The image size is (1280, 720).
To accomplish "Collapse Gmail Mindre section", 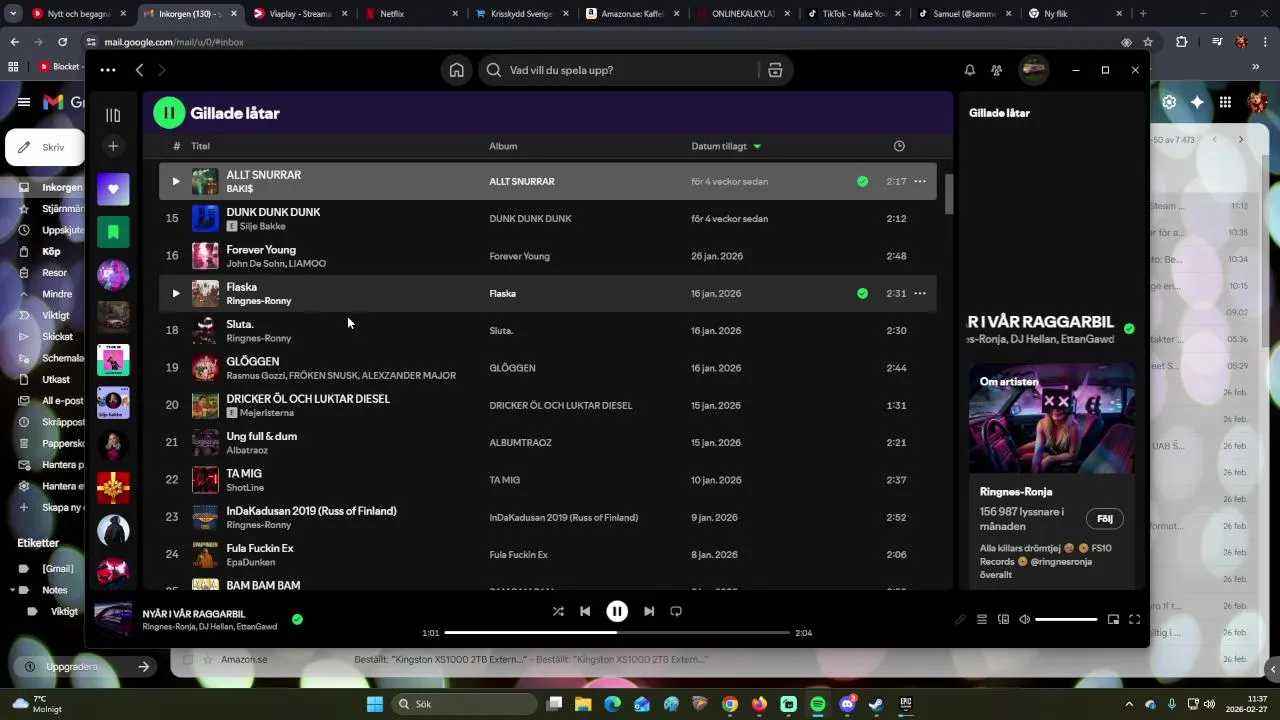I will click(x=57, y=294).
